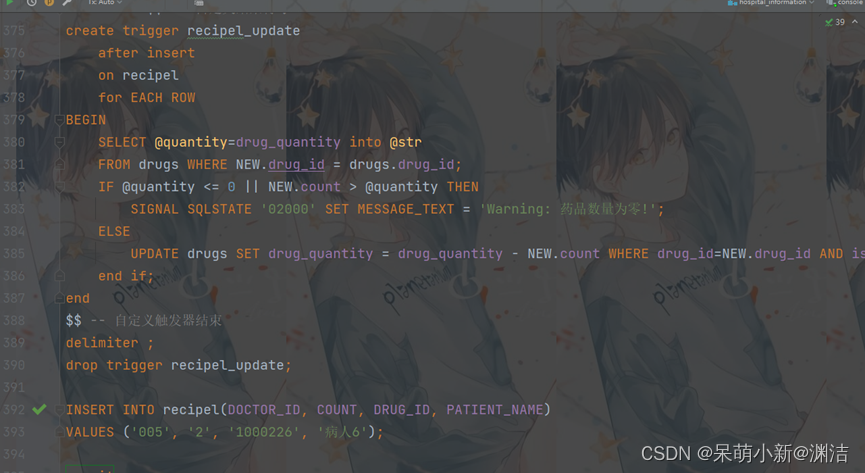Click the orange execution plan icon

[x=49, y=2]
